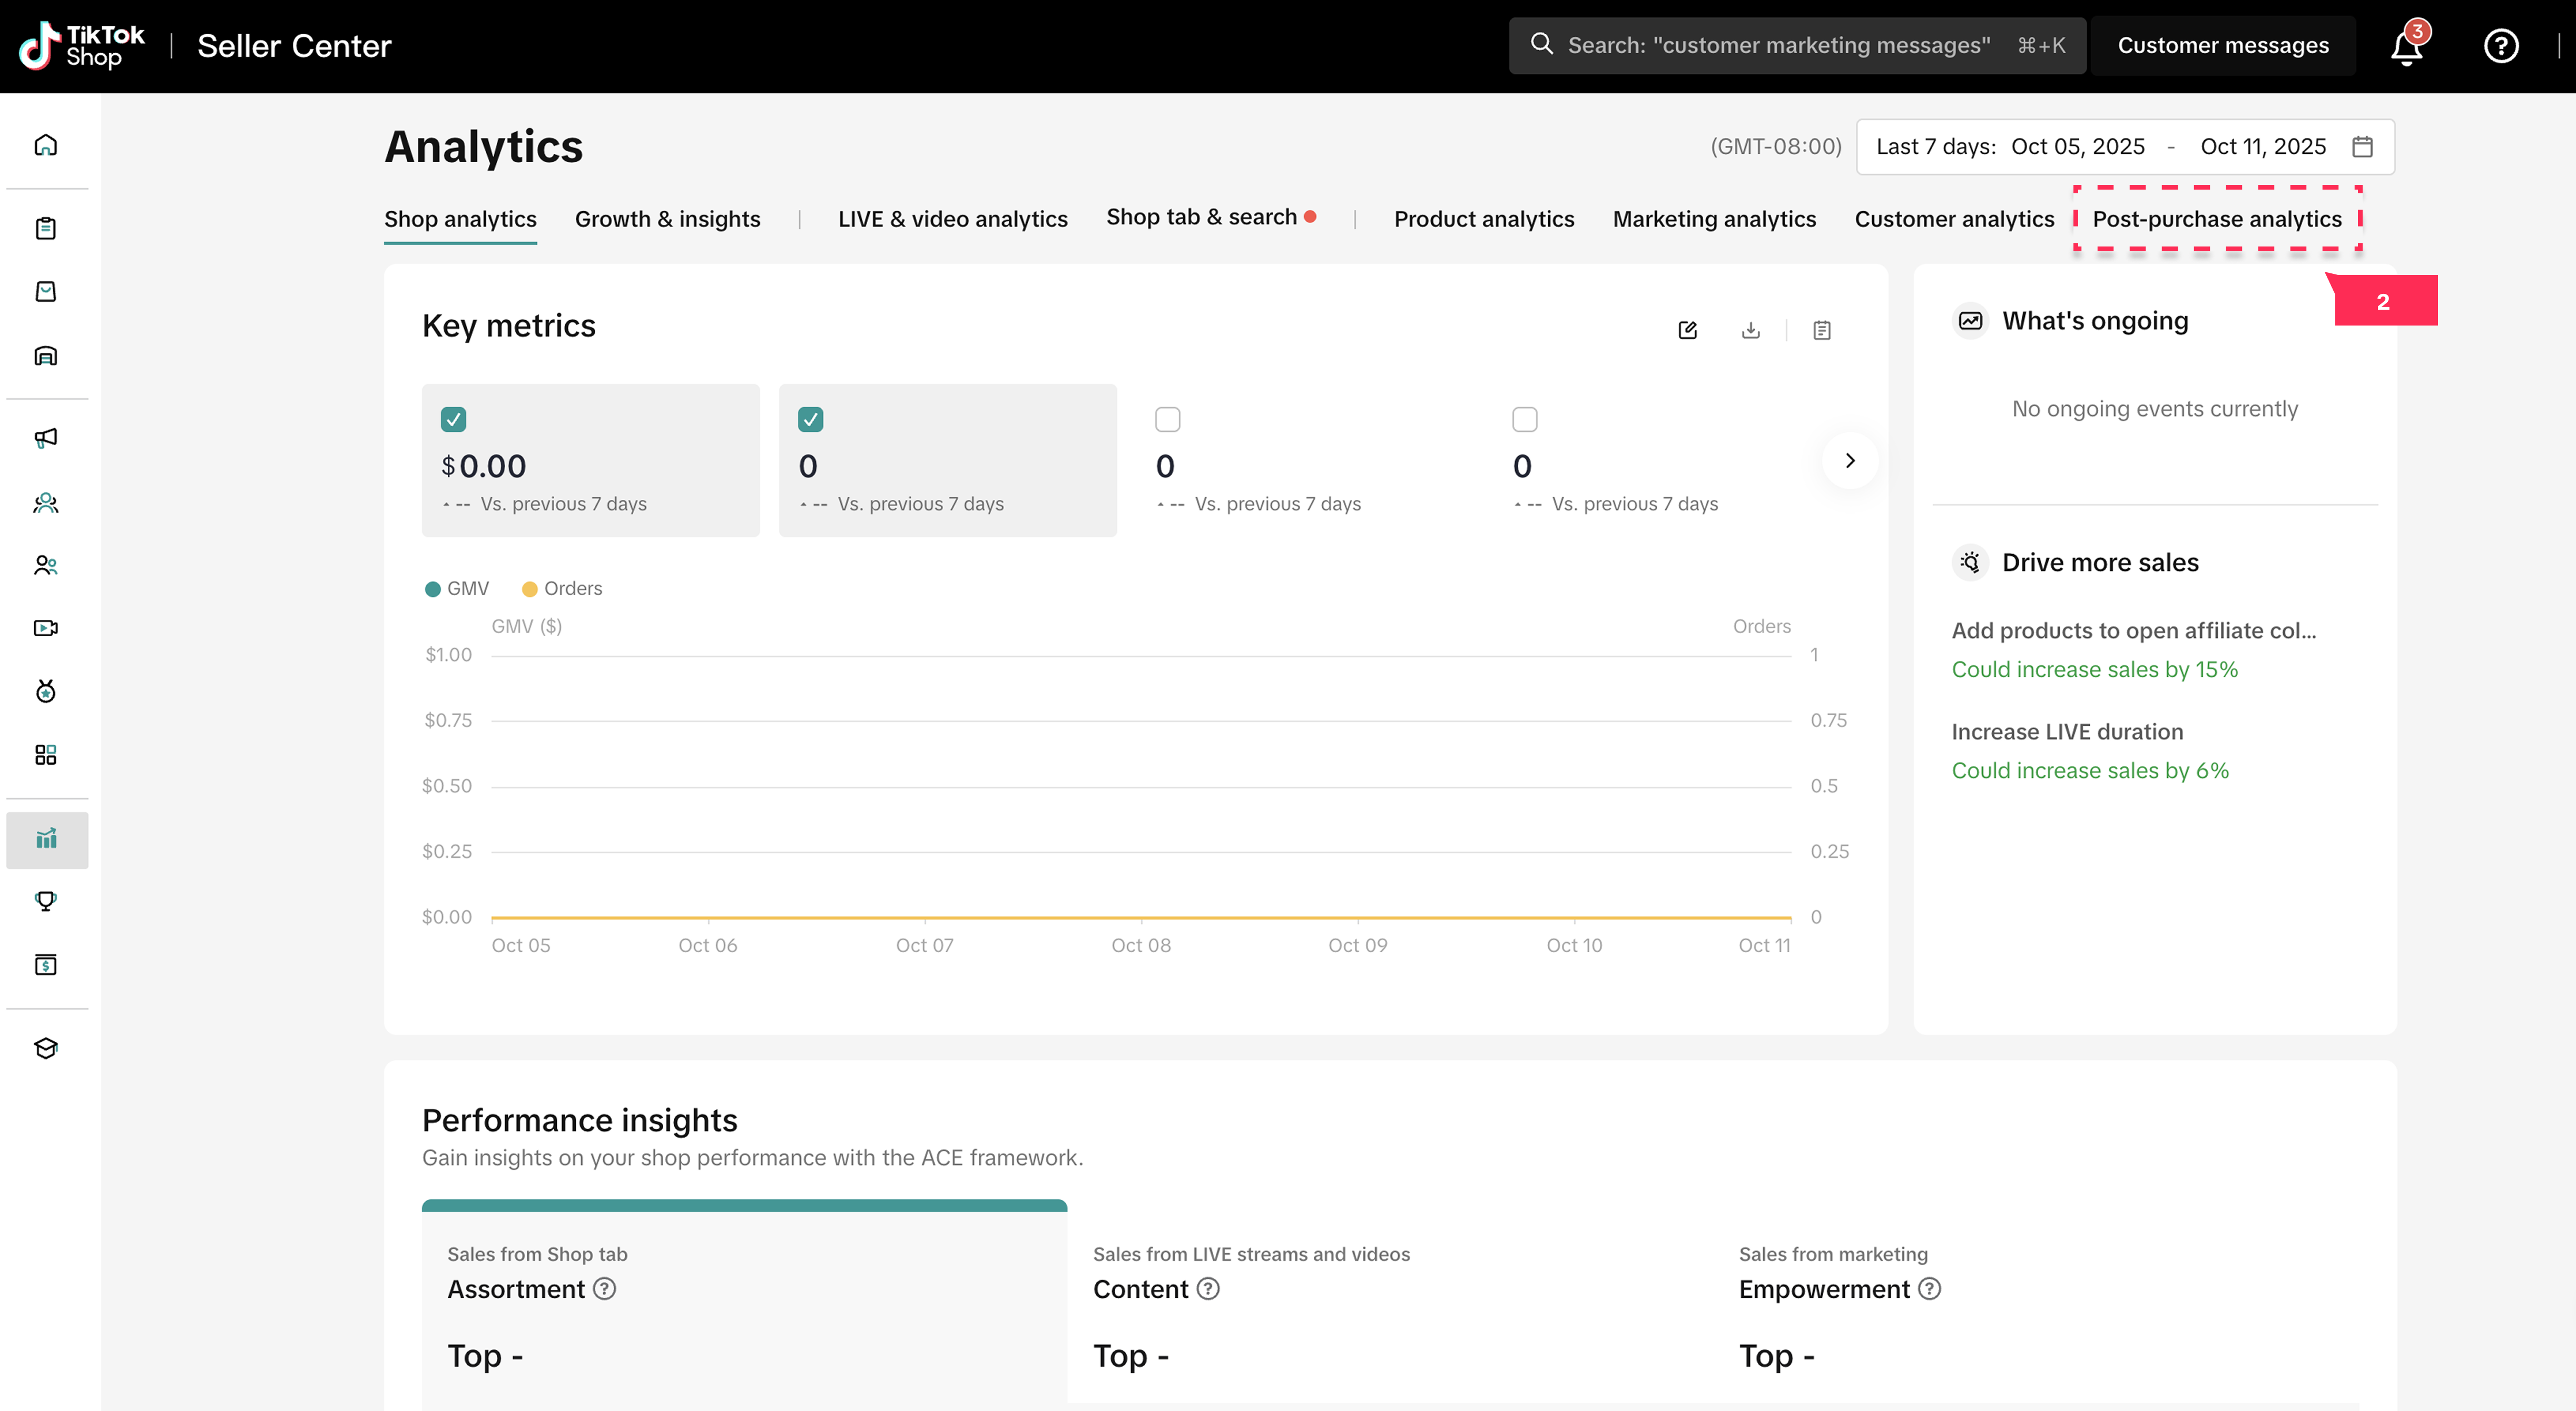Check the third metric card checkbox

(1167, 419)
